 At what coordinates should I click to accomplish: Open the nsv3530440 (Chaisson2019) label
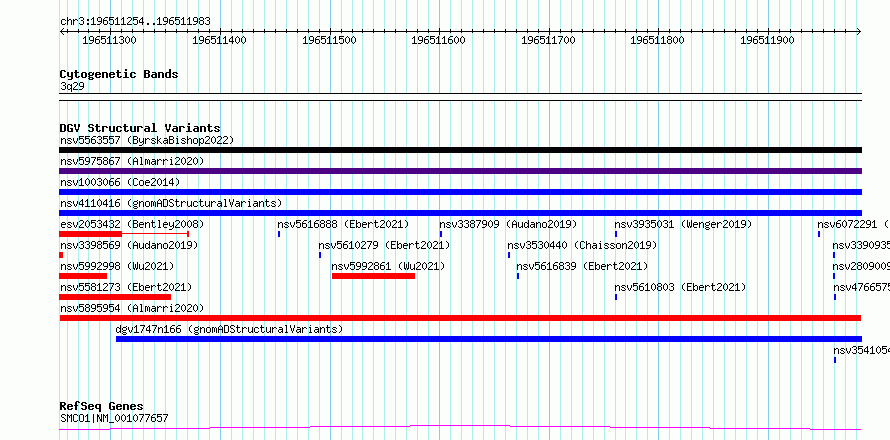click(x=582, y=245)
